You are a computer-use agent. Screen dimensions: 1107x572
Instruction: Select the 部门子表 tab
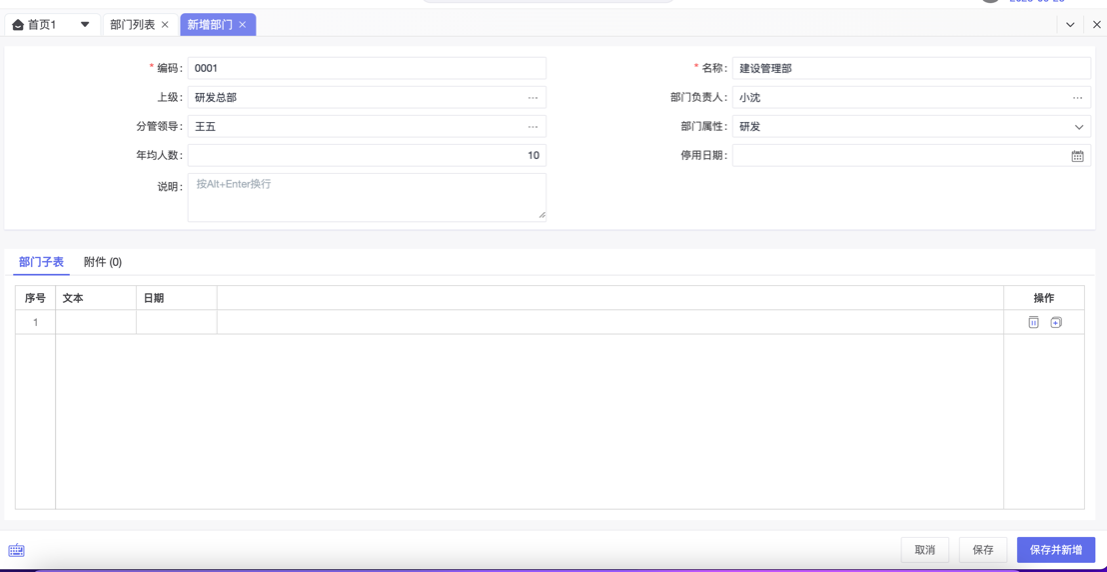pos(41,262)
